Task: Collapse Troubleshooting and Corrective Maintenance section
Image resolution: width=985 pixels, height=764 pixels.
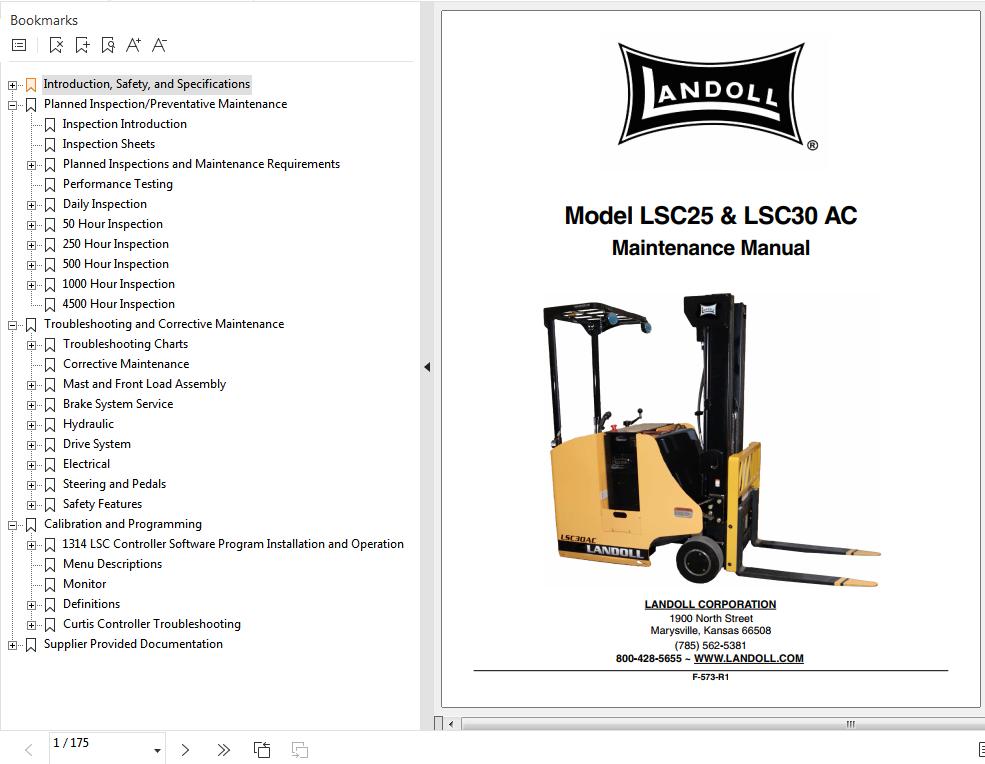Action: 12,325
